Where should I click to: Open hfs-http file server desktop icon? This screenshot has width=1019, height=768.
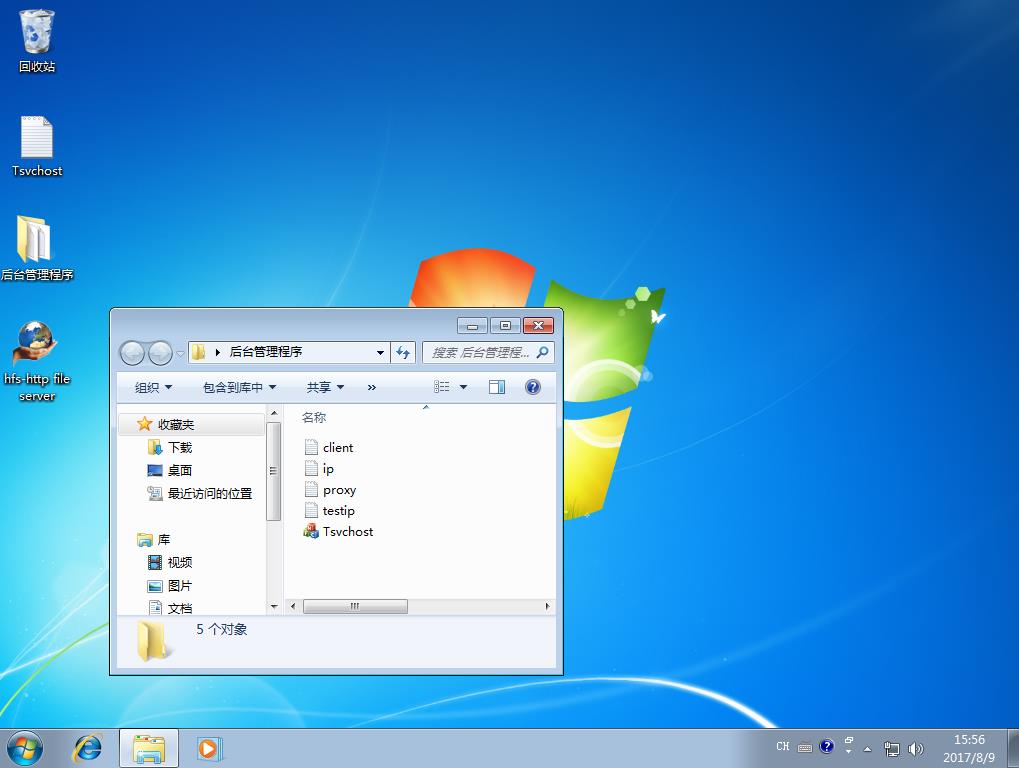point(36,345)
